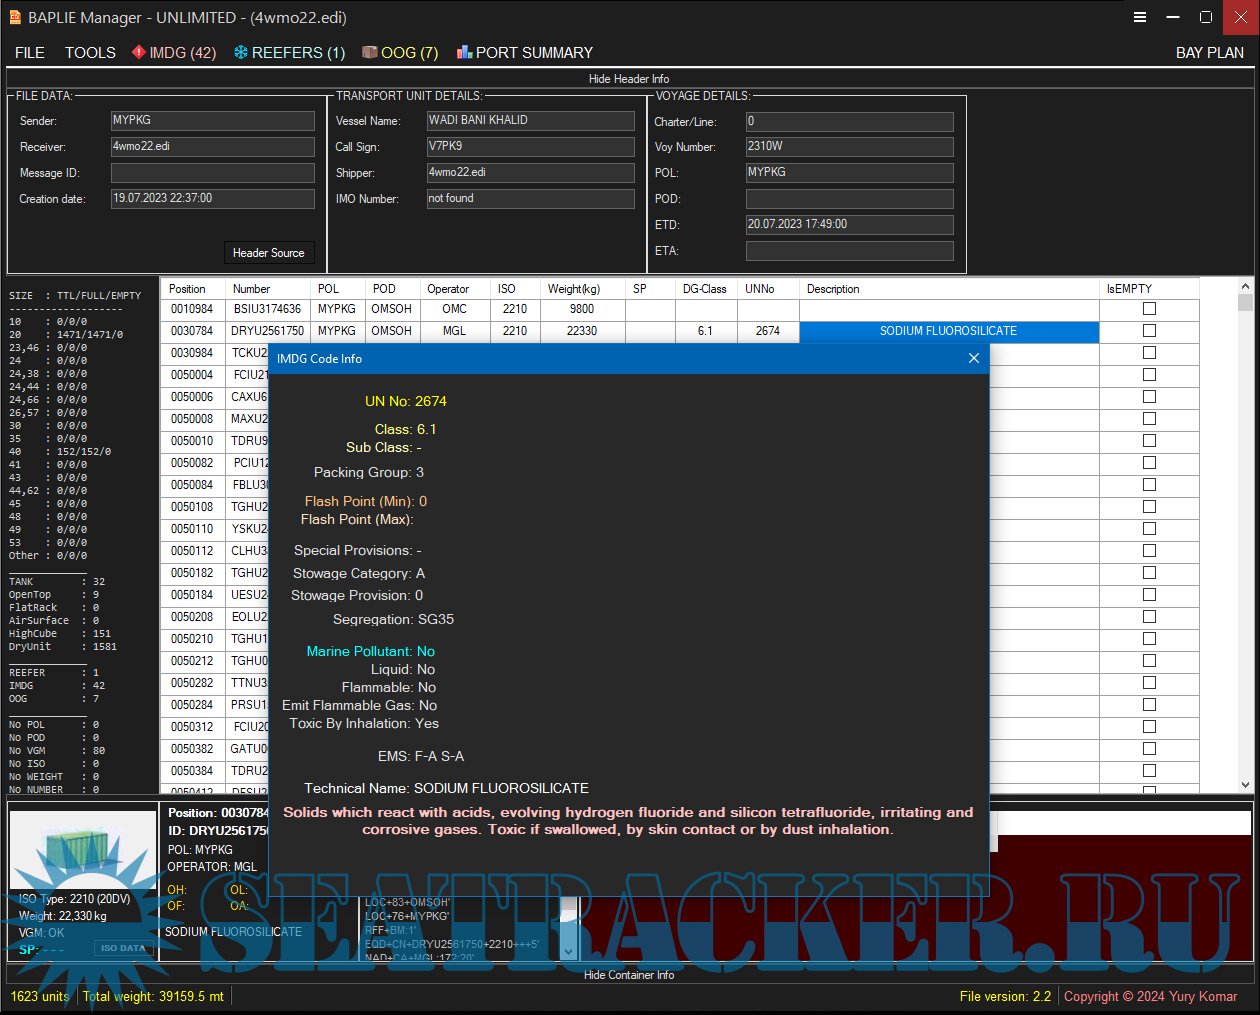
Task: Click the hamburger menu icon in title bar
Action: pos(1139,17)
